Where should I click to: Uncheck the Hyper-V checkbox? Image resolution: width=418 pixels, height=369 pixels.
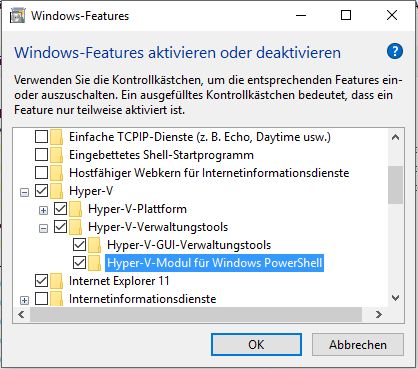point(41,191)
